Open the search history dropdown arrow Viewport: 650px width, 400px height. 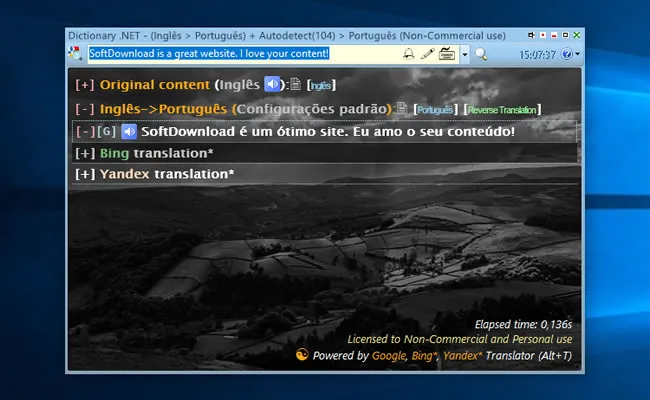(x=465, y=54)
